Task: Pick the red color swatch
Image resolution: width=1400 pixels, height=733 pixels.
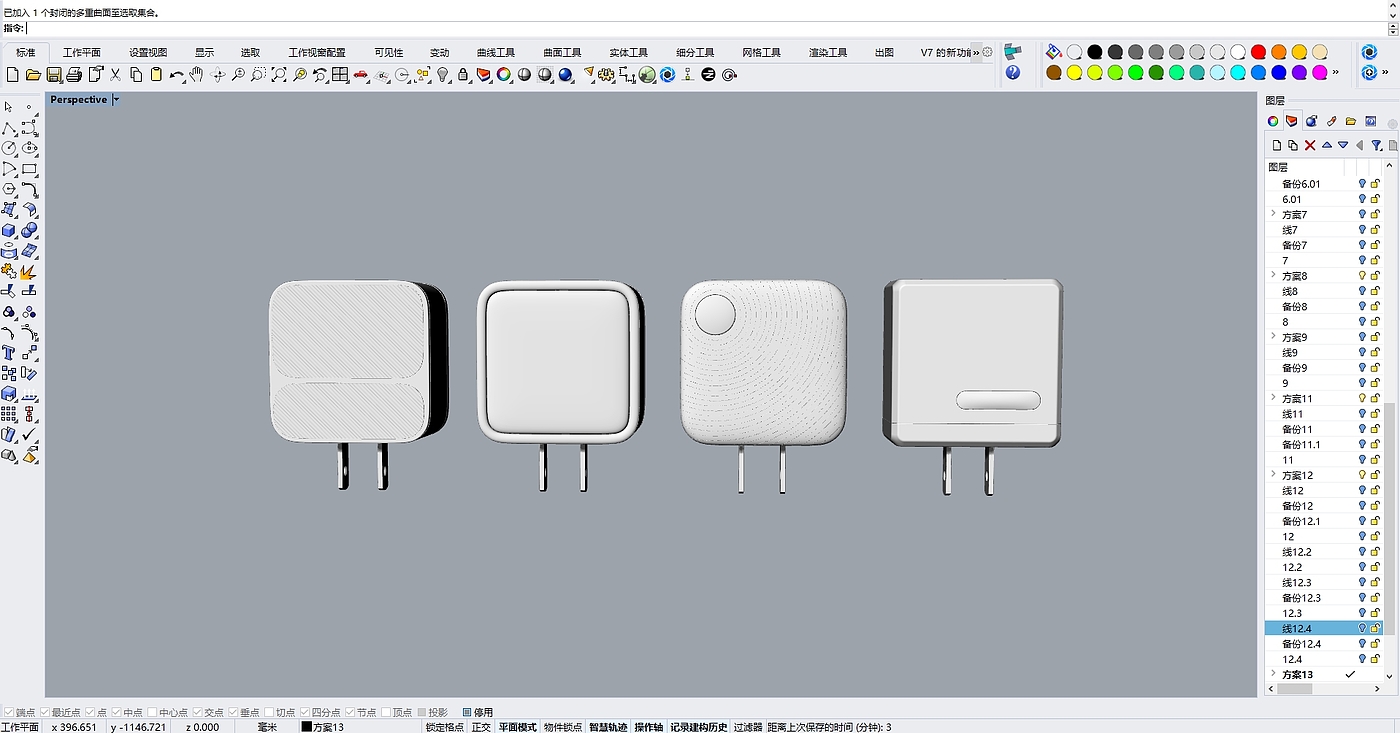Action: click(1258, 52)
